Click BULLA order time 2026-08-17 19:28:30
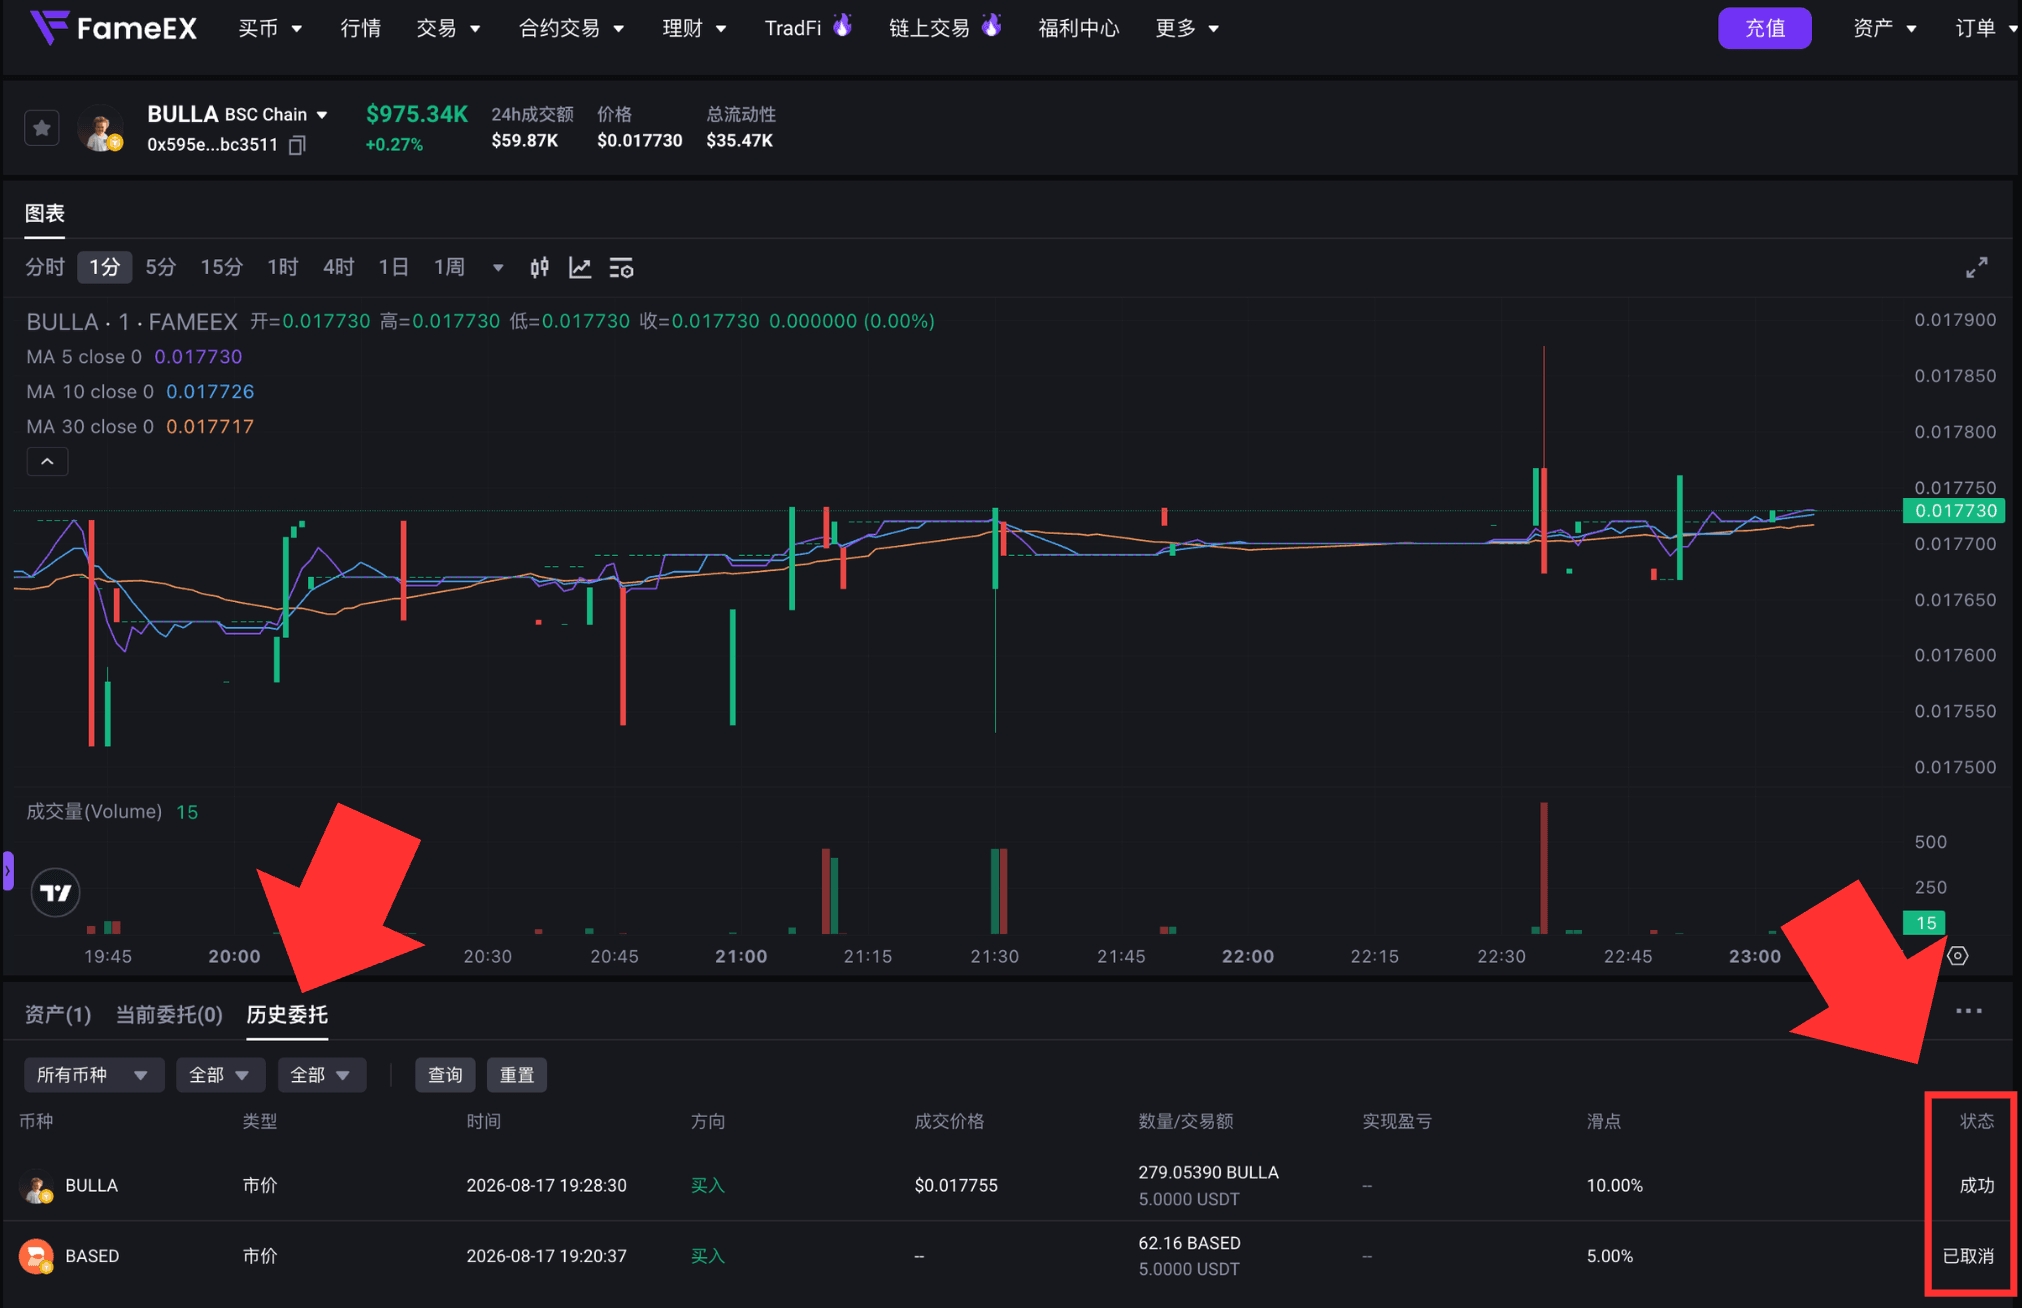The image size is (2022, 1308). tap(546, 1185)
